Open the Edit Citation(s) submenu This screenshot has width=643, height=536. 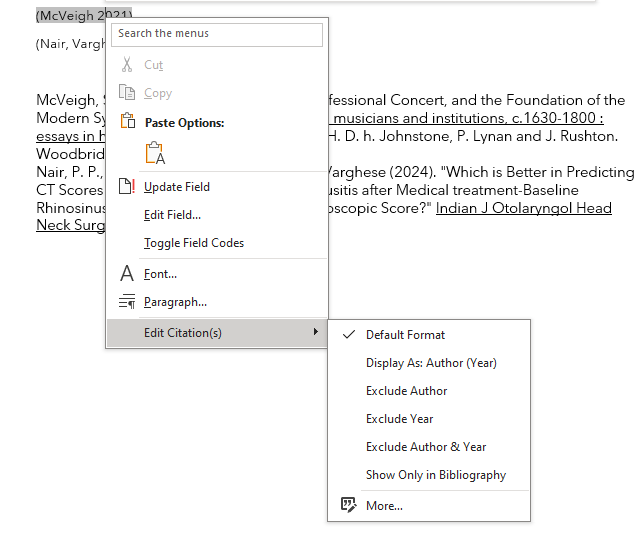click(183, 333)
